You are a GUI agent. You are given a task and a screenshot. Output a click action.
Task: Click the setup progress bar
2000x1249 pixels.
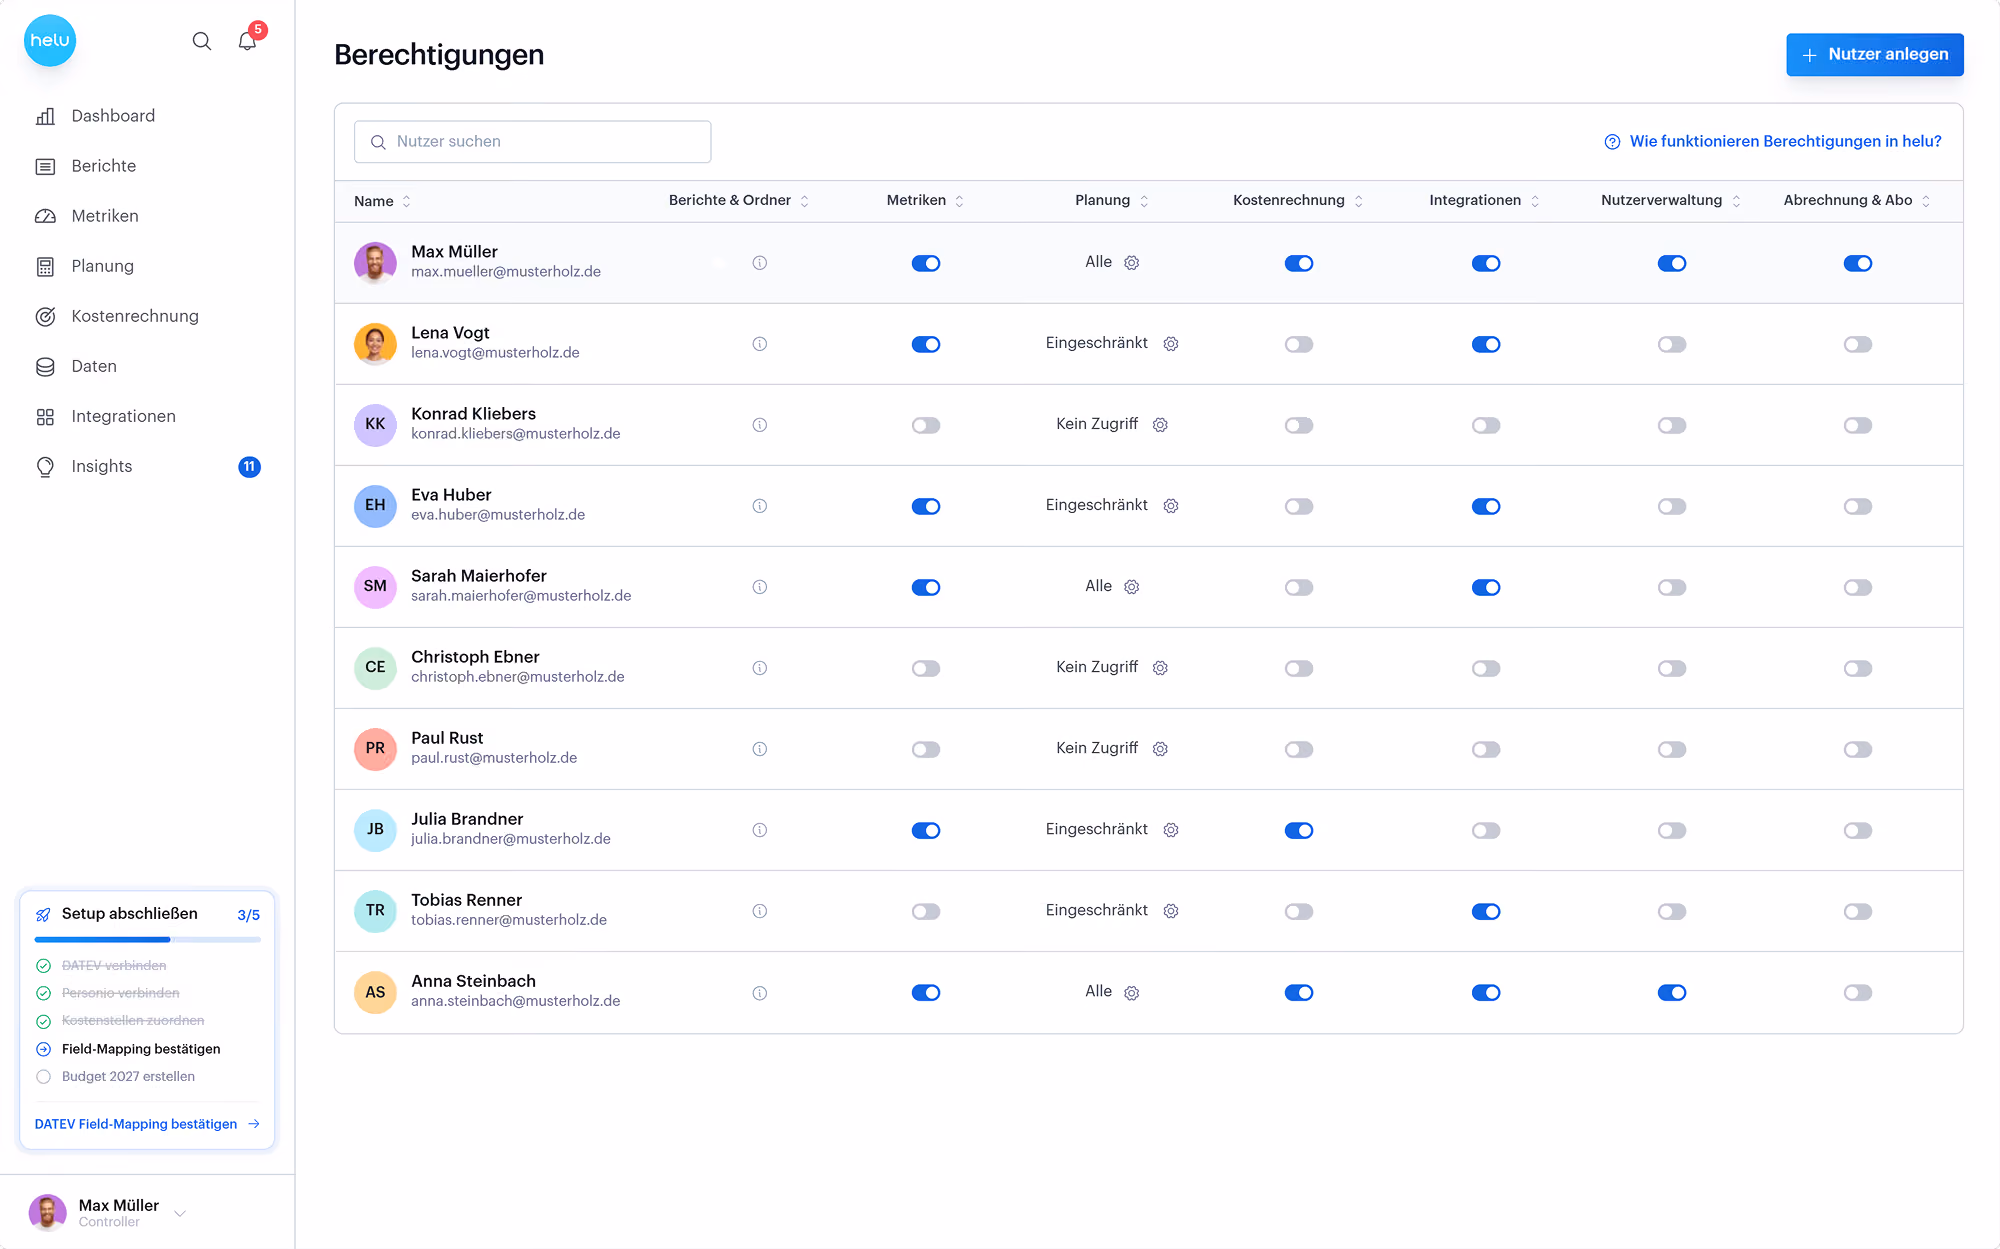(x=147, y=939)
